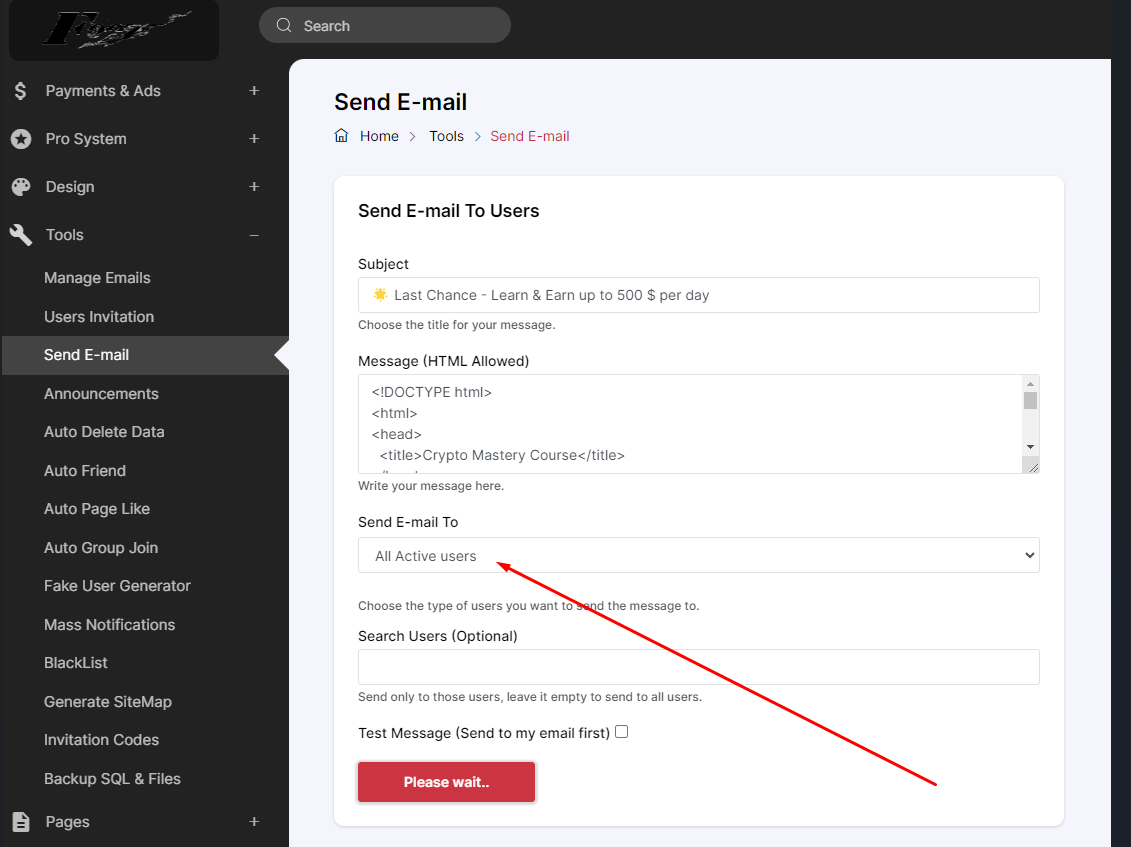Screen dimensions: 1131x847
Task: Expand Design with its plus sign
Action: pos(254,187)
